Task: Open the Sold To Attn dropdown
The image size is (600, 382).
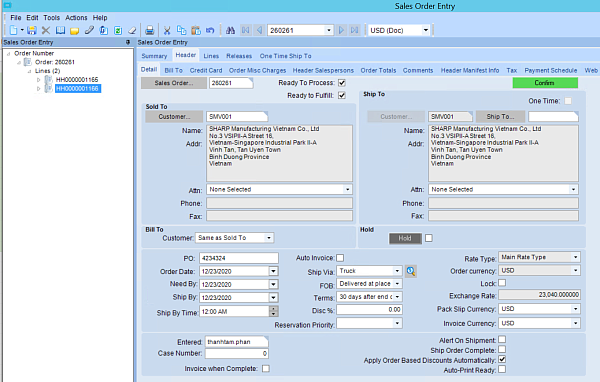Action: (x=347, y=189)
